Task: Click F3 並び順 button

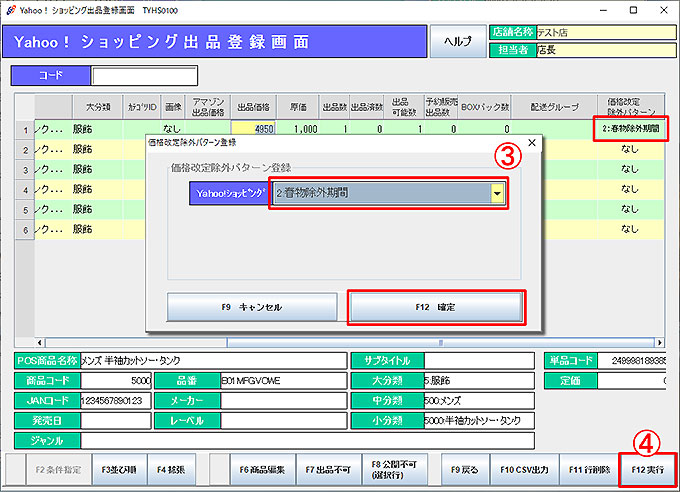Action: (118, 468)
